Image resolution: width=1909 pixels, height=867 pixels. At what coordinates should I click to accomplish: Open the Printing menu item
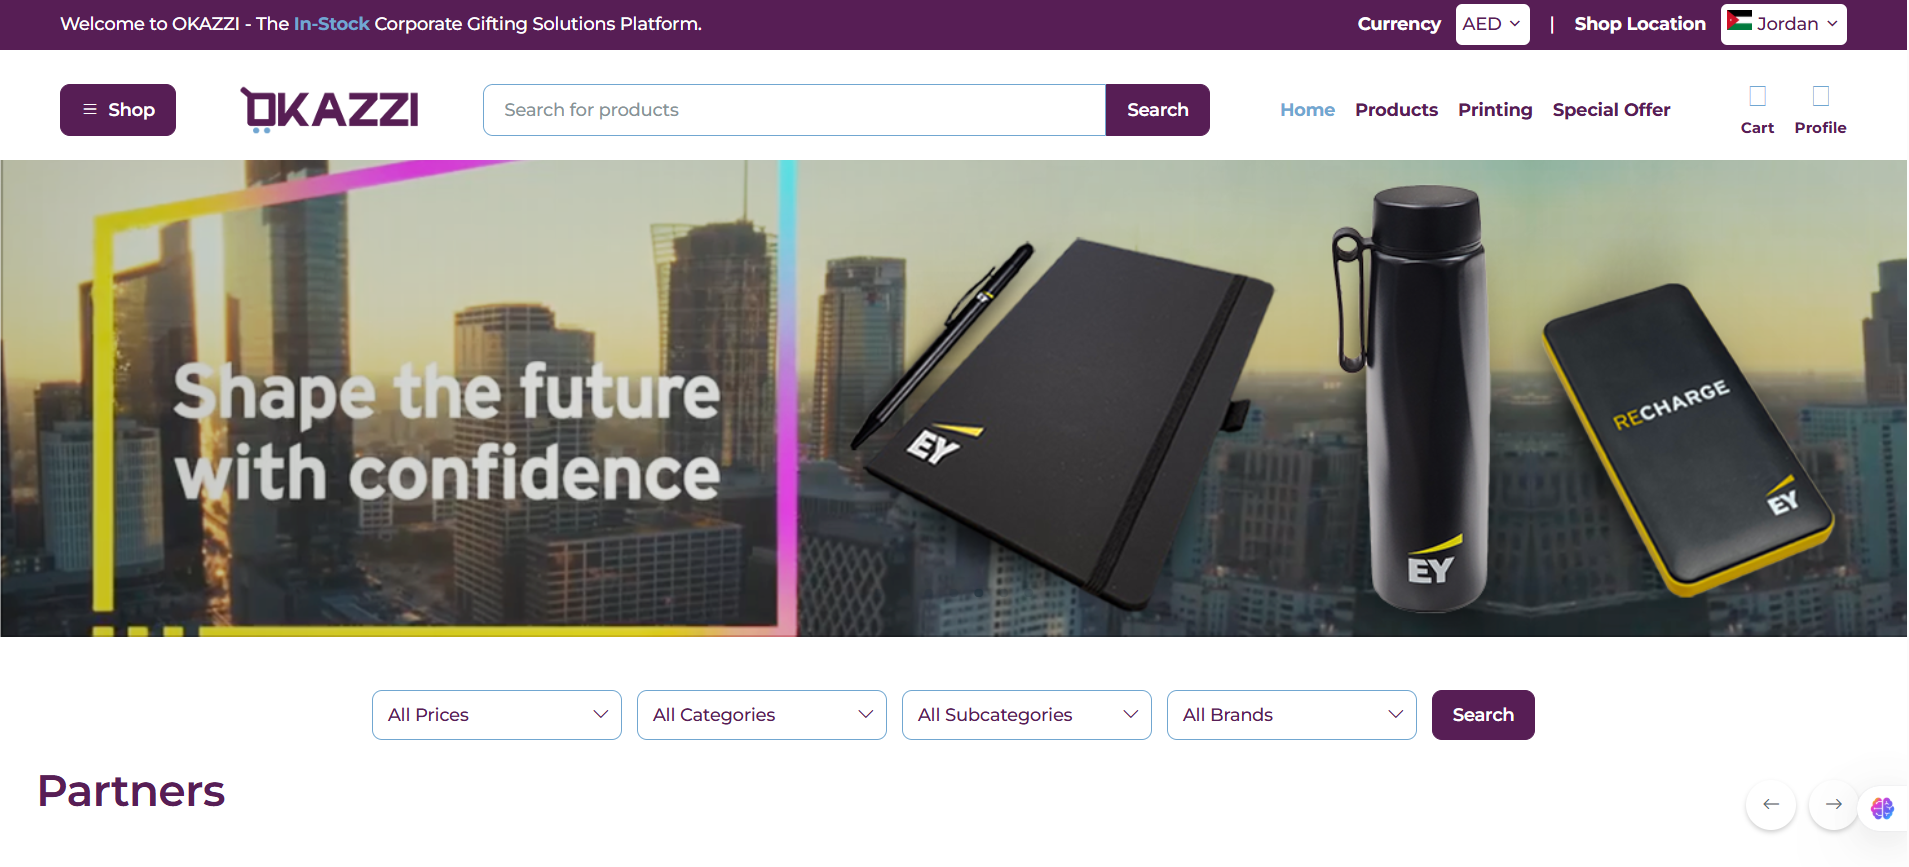(1495, 110)
